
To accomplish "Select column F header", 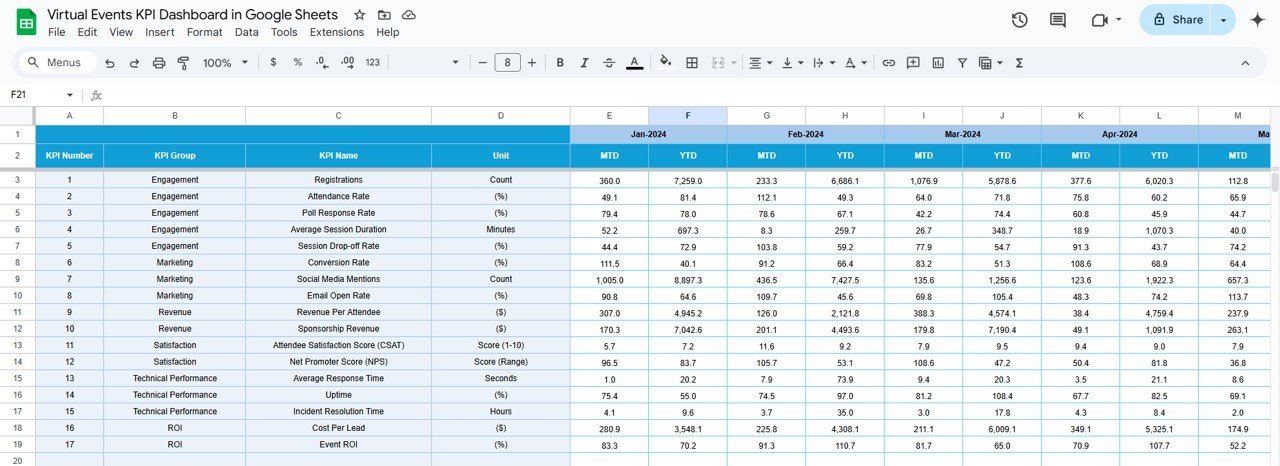I will (688, 116).
